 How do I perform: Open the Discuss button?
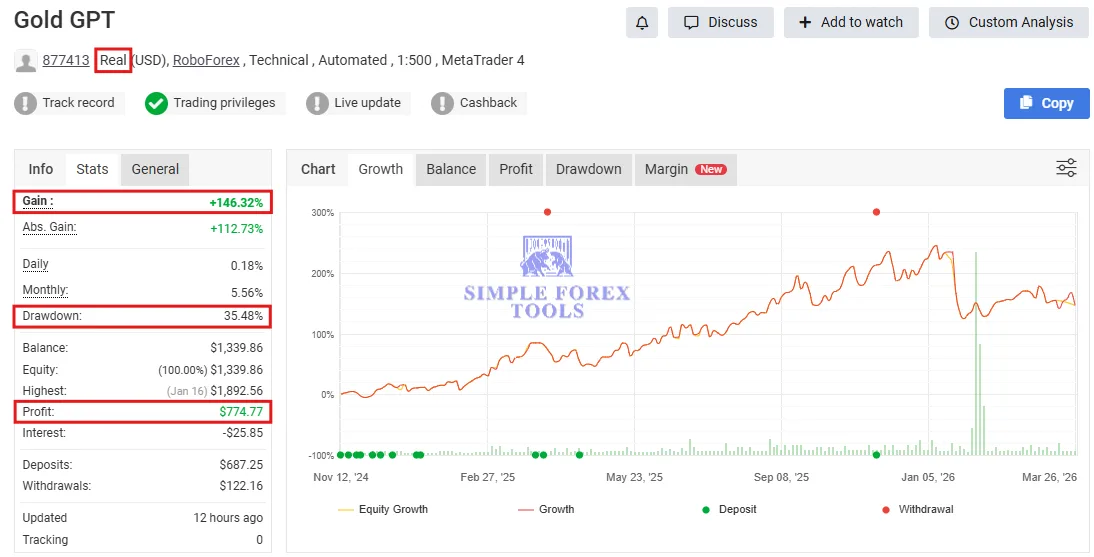tap(720, 22)
